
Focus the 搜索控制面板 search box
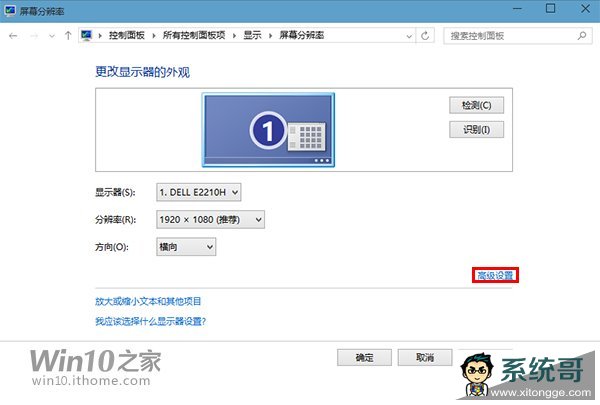pyautogui.click(x=518, y=36)
